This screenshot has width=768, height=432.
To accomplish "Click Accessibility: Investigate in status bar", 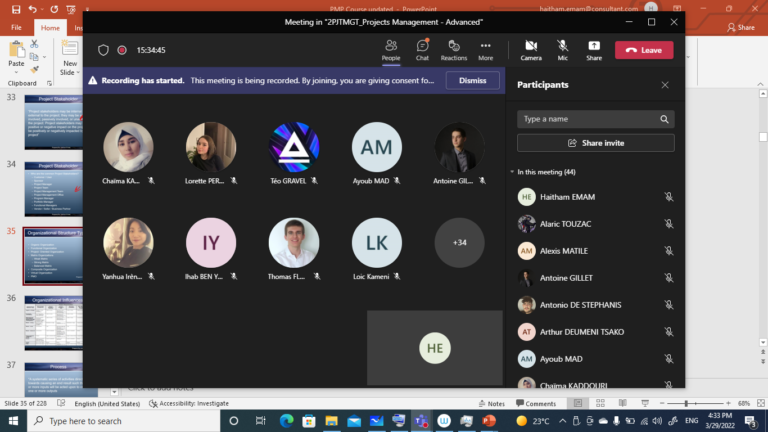I will [189, 404].
